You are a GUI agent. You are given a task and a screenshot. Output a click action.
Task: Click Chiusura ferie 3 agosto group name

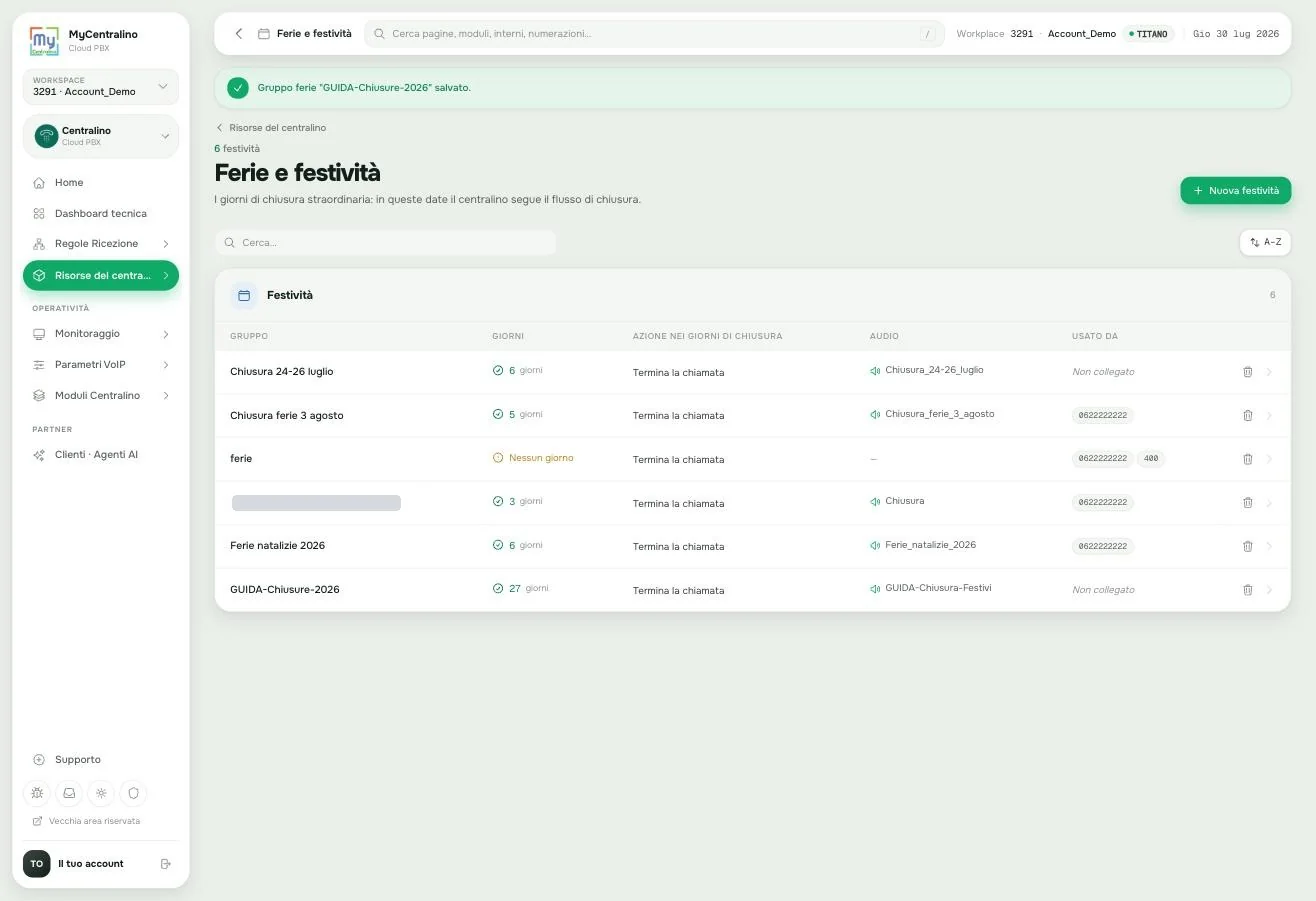coord(287,416)
